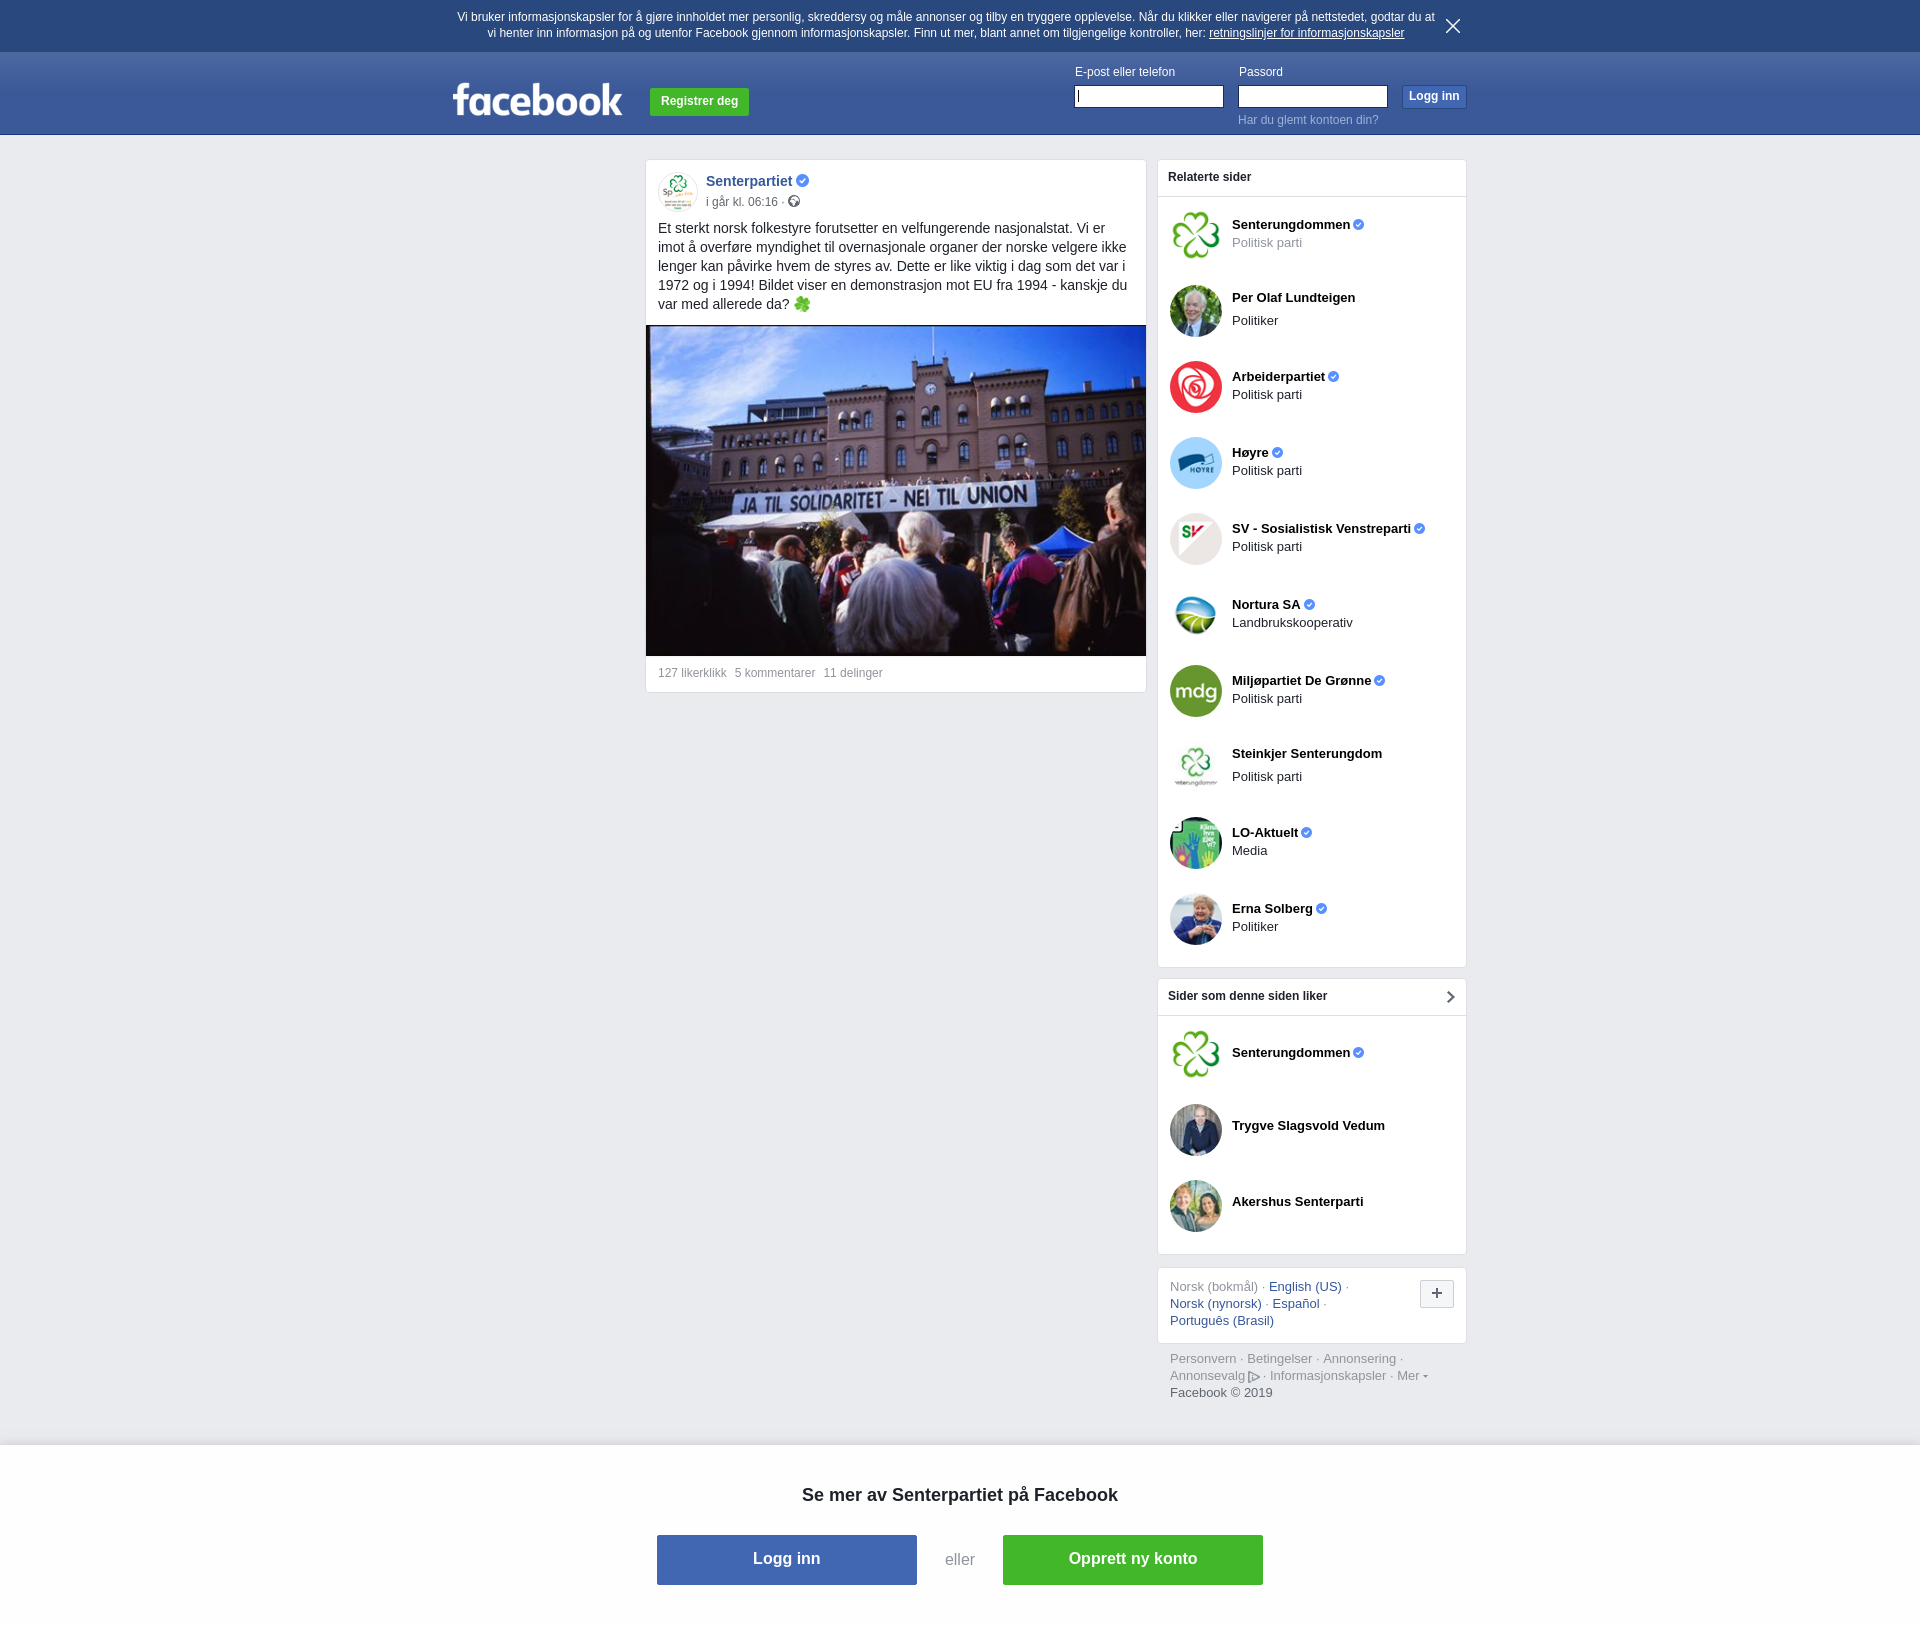The image size is (1920, 1625).
Task: Click Akershus Senterparti profile photo
Action: pos(1196,1206)
